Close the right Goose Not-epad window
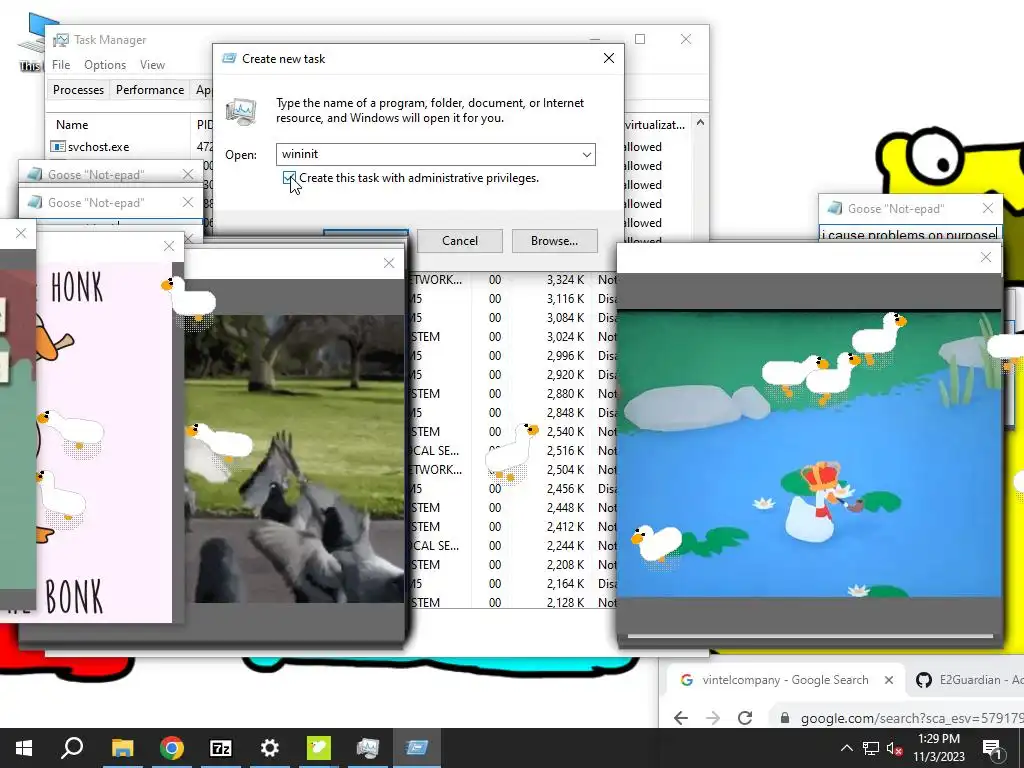Viewport: 1024px width, 768px height. [x=988, y=208]
